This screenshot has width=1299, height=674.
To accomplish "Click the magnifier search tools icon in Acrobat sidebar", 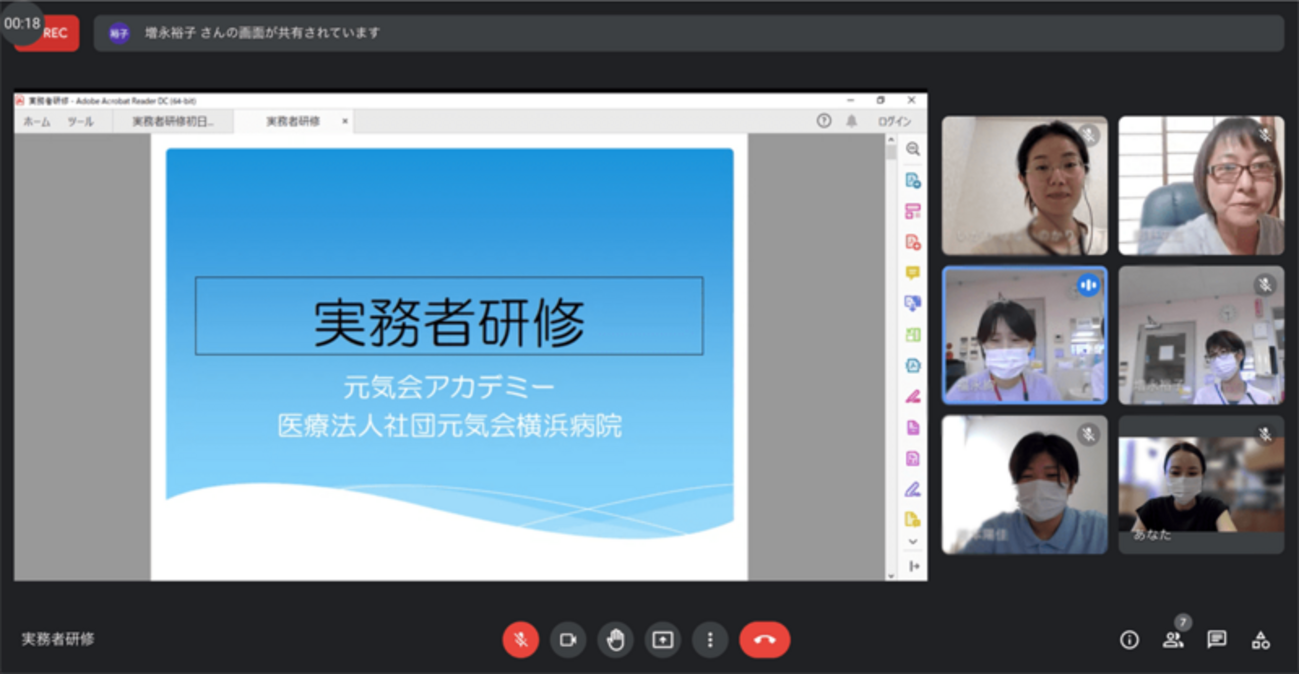I will [x=913, y=149].
